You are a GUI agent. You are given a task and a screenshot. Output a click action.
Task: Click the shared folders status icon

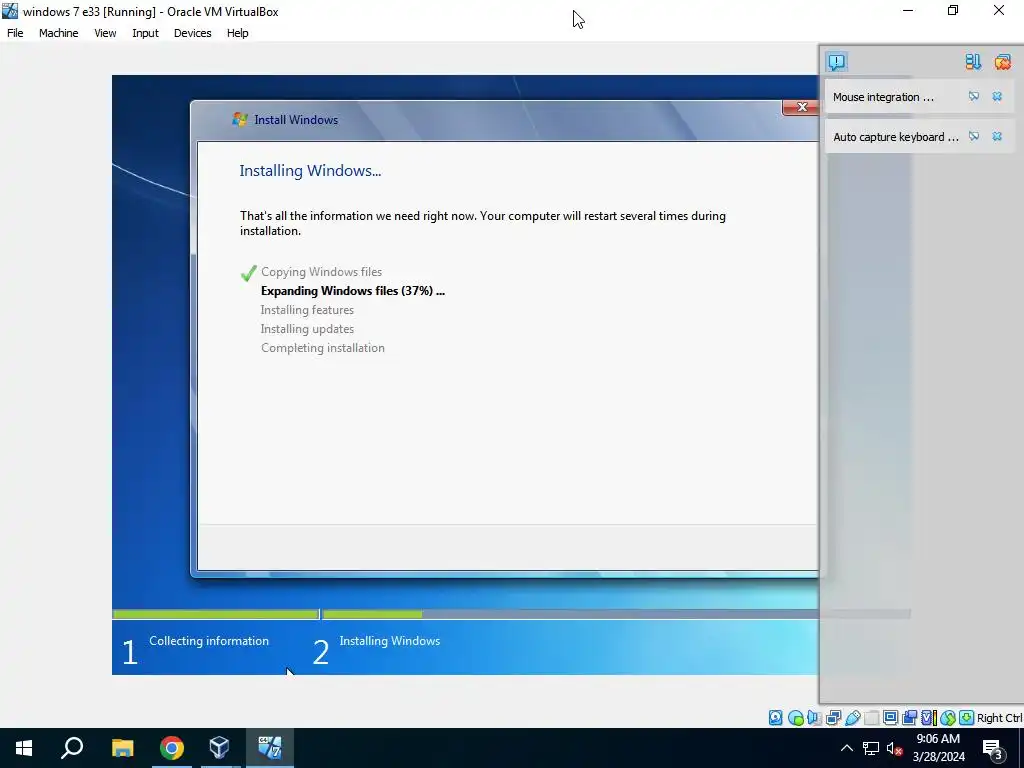872,718
